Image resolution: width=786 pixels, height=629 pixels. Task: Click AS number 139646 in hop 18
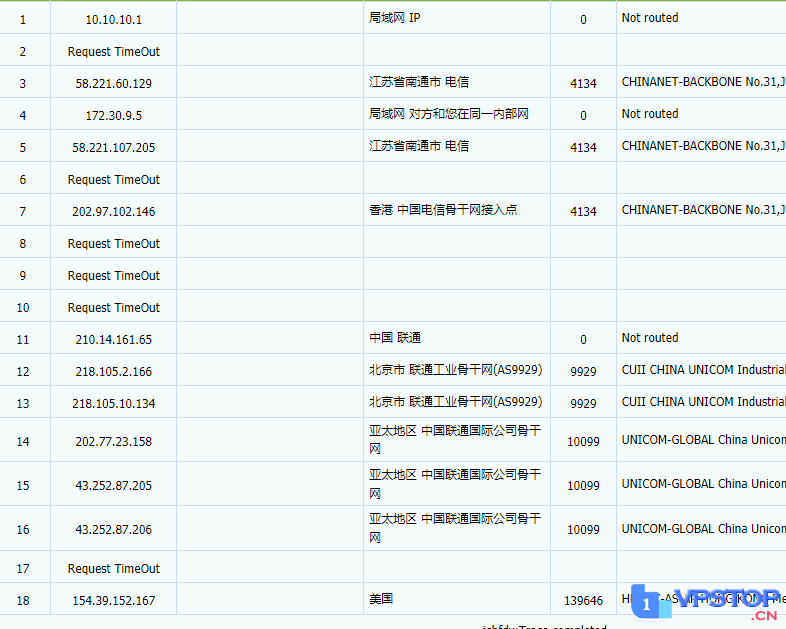coord(583,601)
